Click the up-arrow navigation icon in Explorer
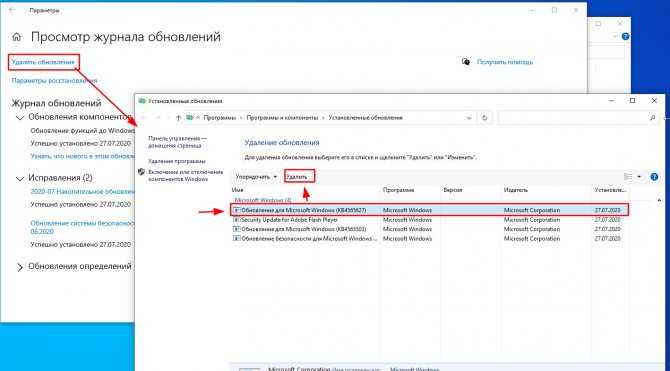Screen dimensions: 670x371 (178, 118)
